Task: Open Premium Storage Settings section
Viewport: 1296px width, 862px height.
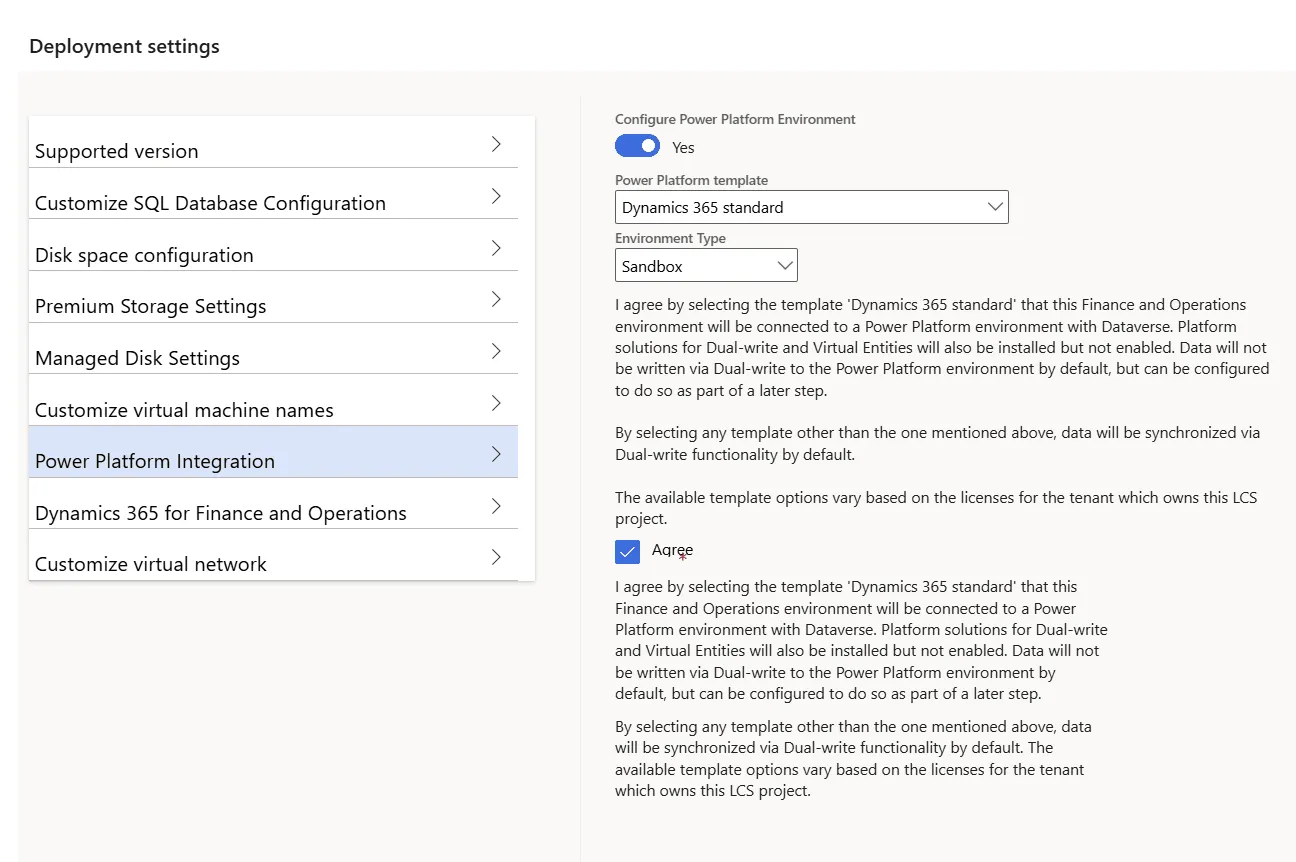Action: 273,297
